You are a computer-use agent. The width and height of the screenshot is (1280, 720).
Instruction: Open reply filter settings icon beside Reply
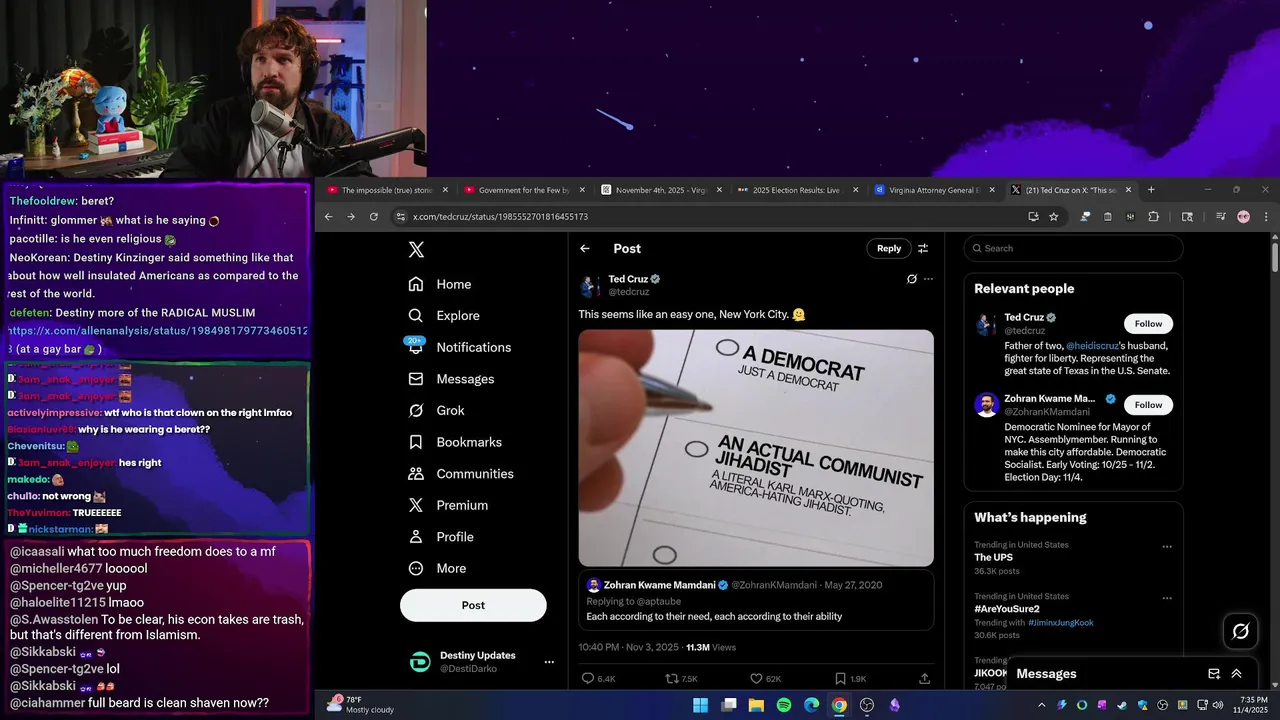923,248
